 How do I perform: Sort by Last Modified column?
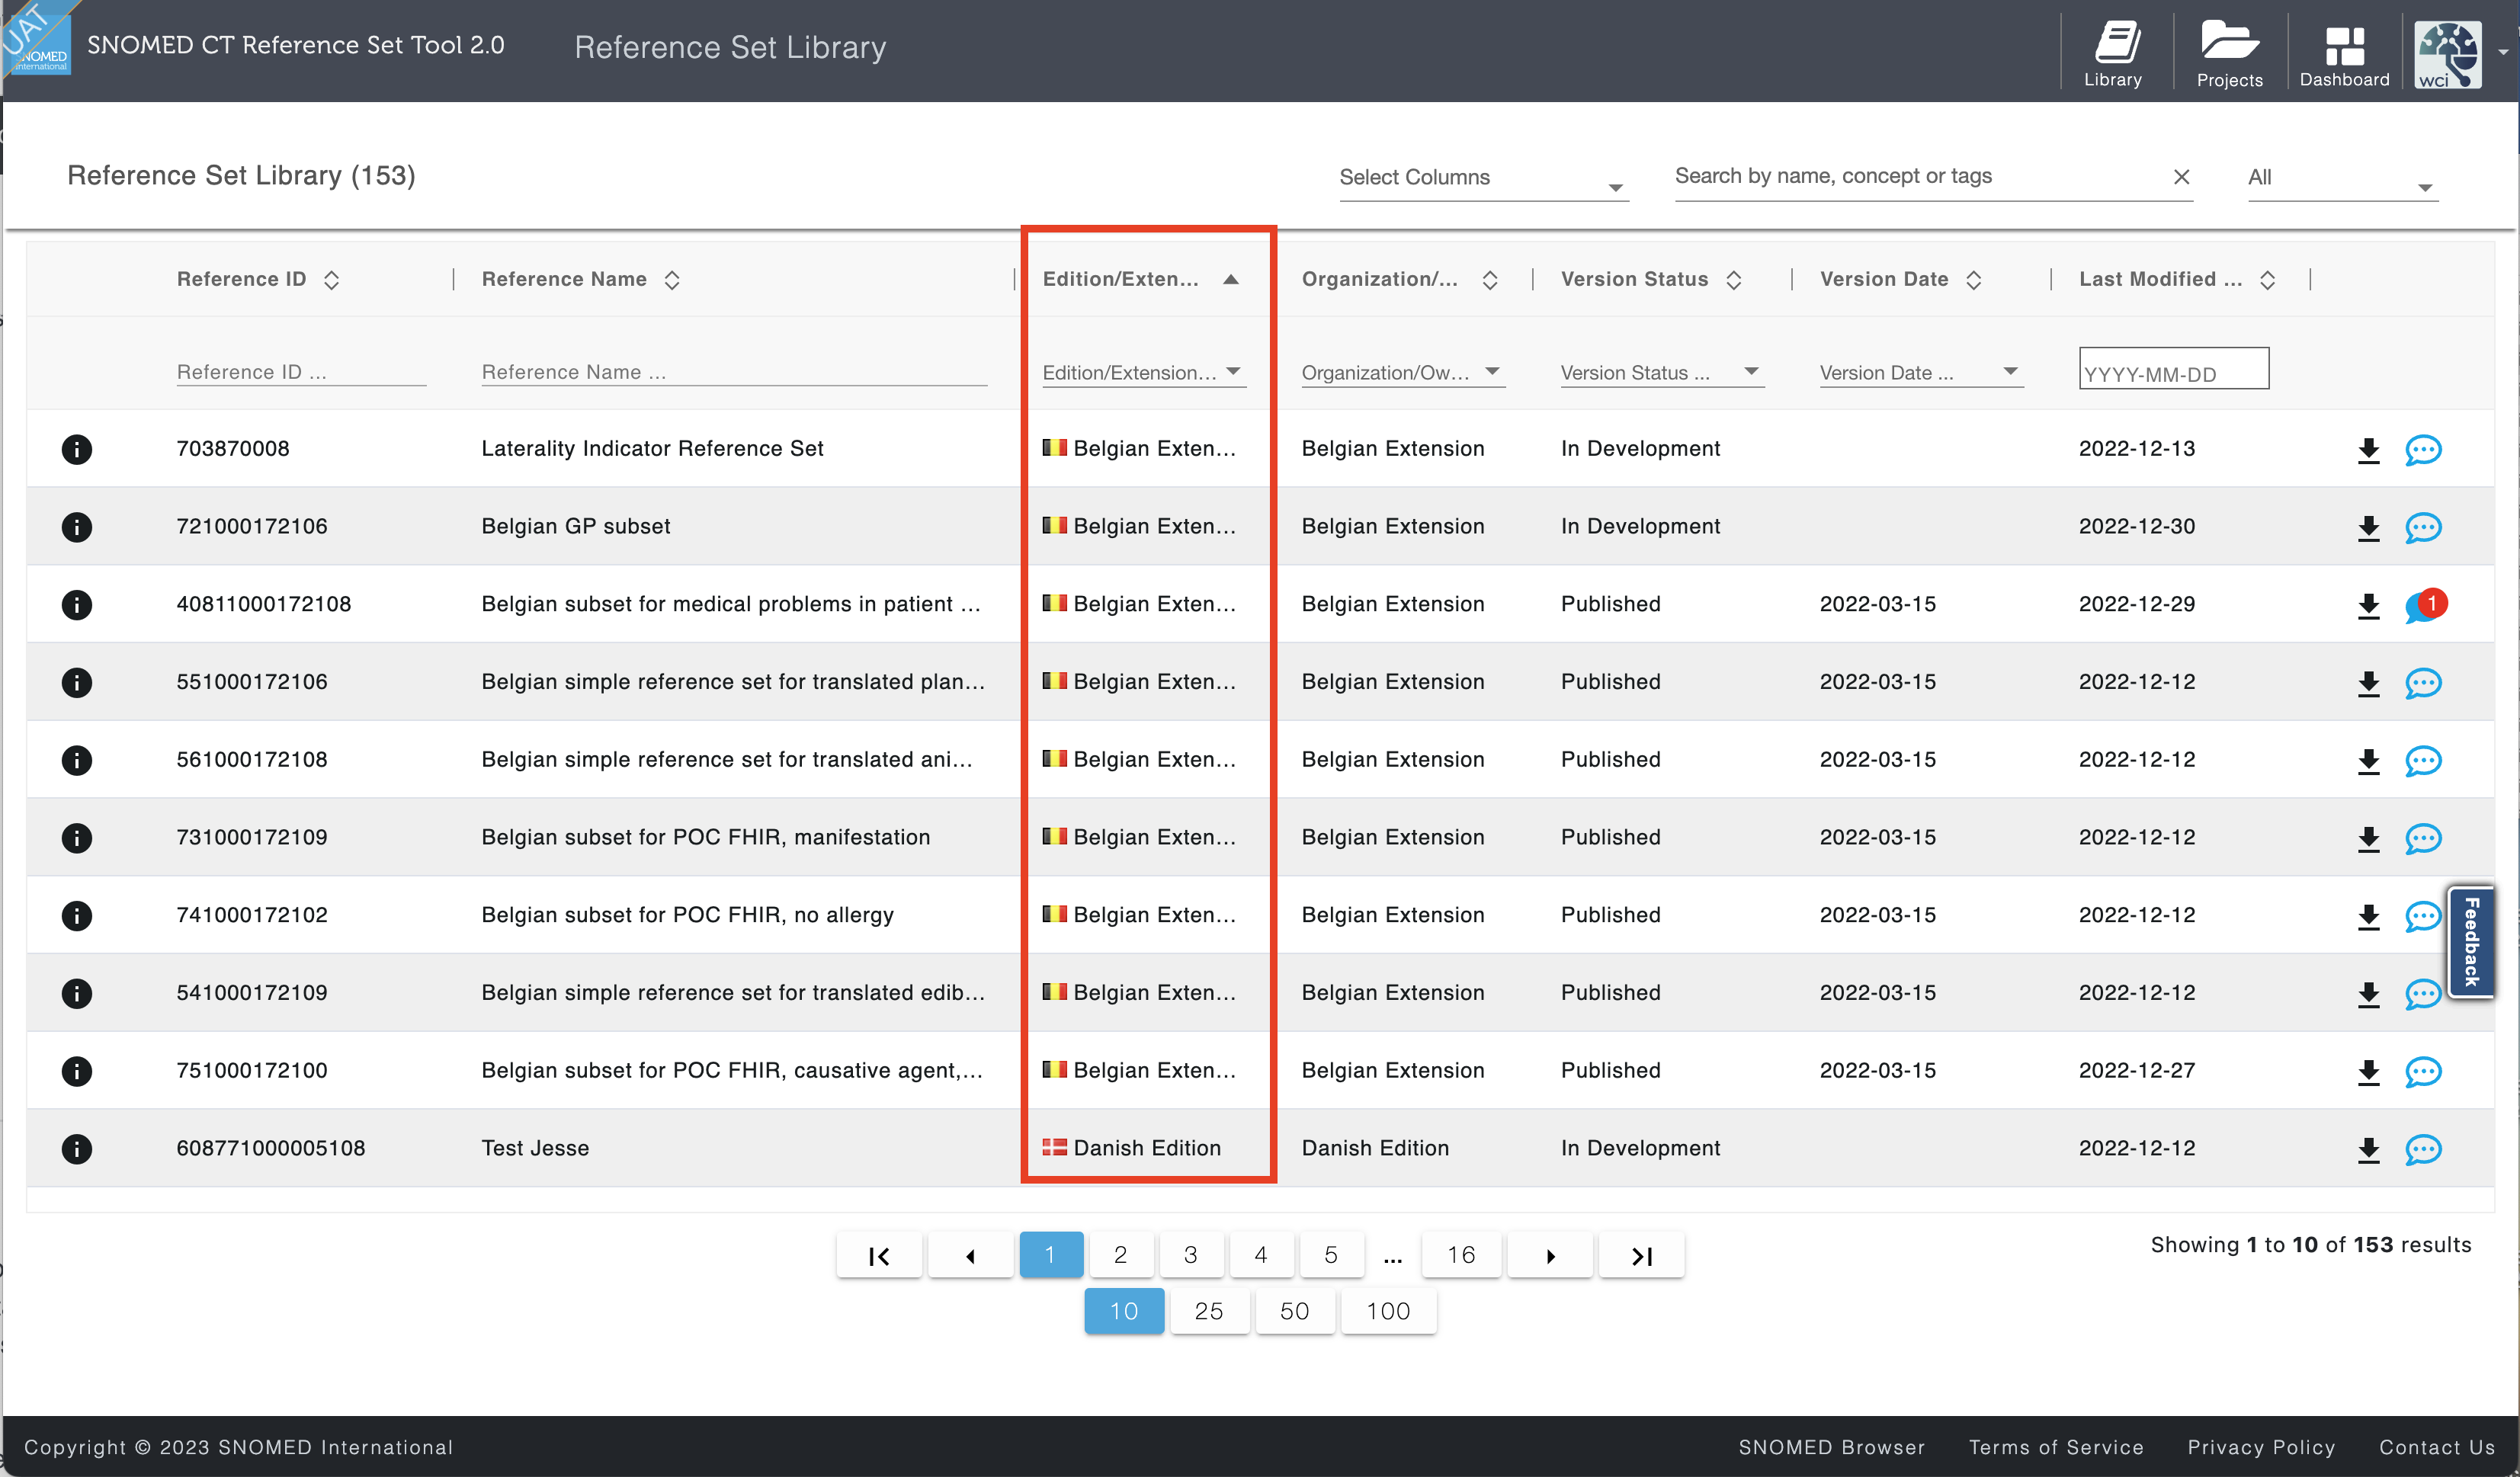(x=2267, y=280)
